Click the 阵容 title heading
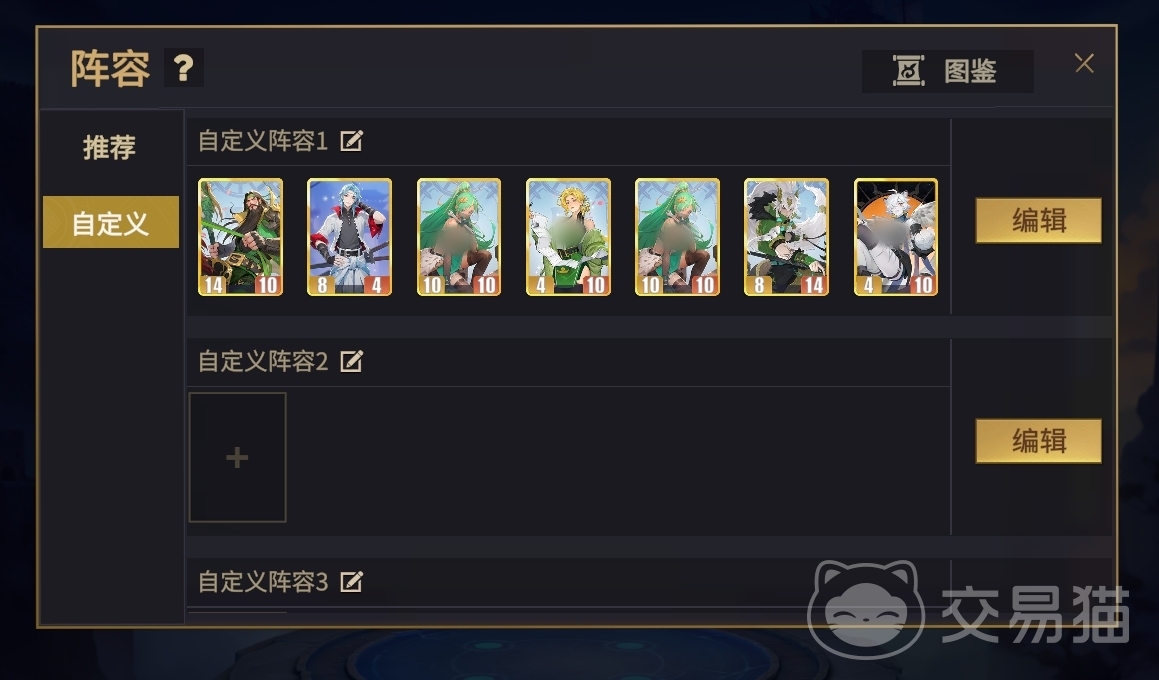The height and width of the screenshot is (680, 1159). pos(110,69)
